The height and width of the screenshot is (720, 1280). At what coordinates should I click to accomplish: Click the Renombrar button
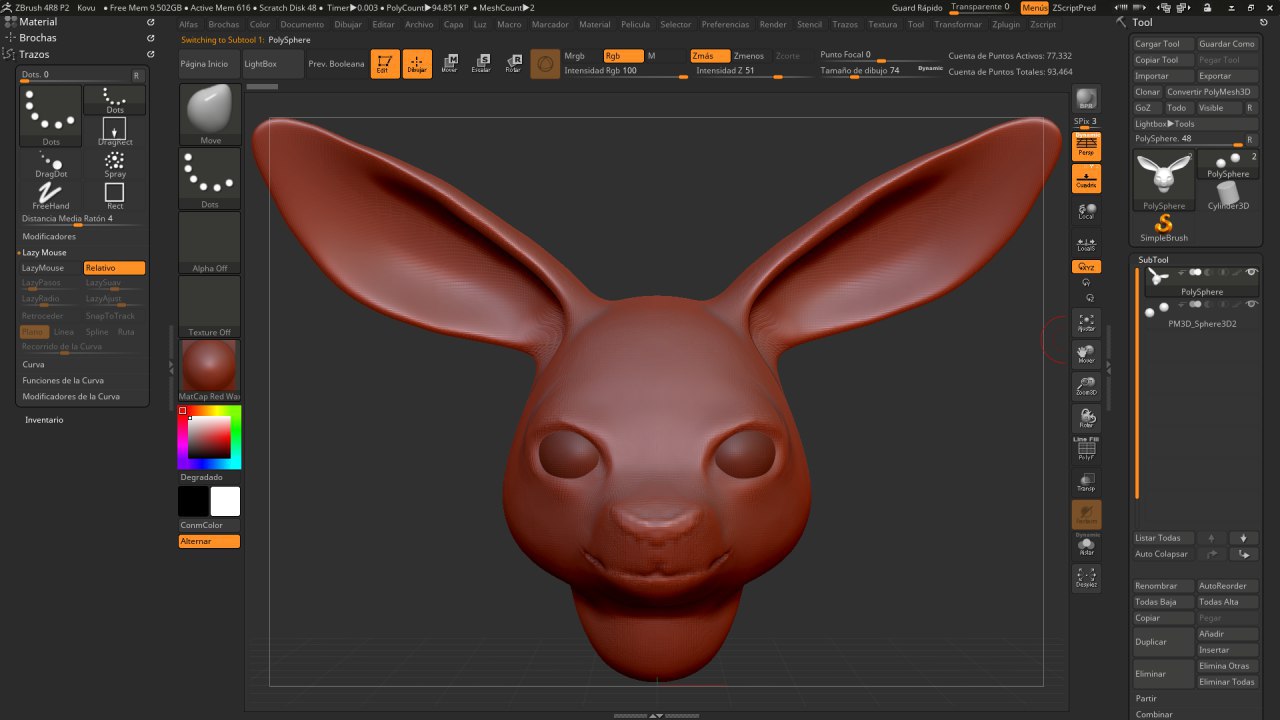click(x=1162, y=586)
